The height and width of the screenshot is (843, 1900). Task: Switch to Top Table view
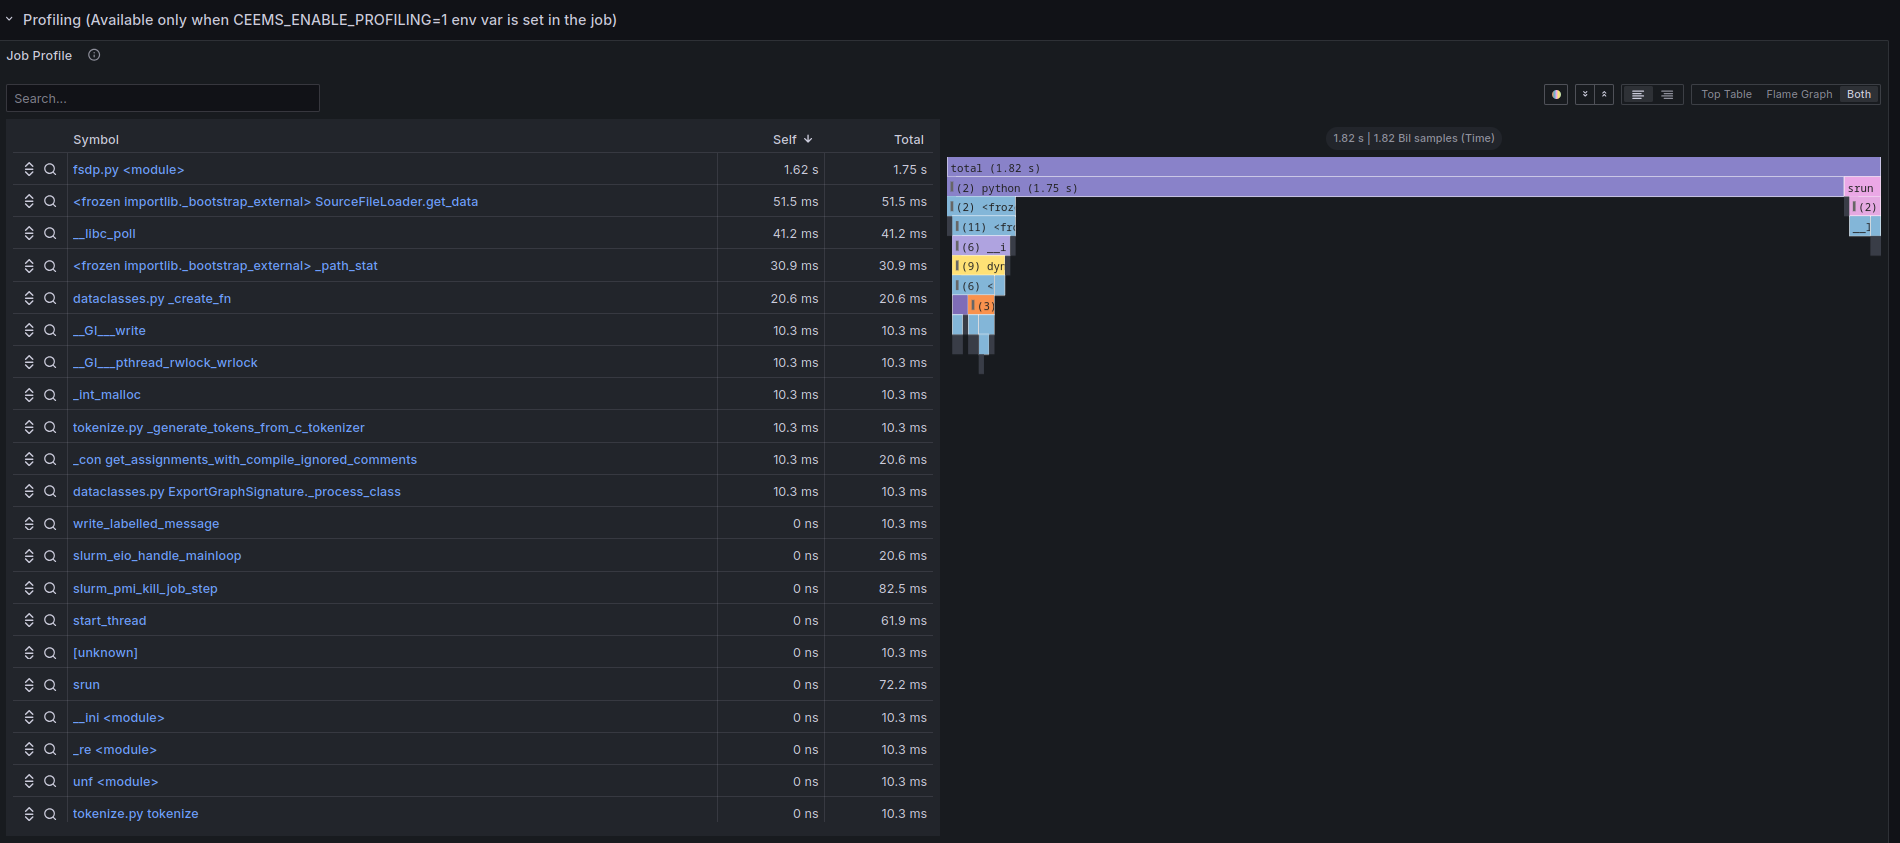point(1726,95)
